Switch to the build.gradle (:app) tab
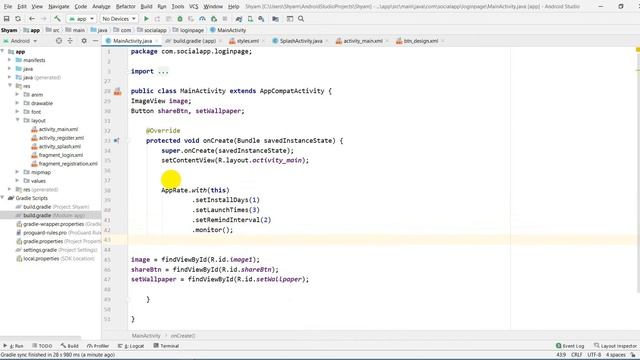Viewport: 640px width, 360px height. 194,41
